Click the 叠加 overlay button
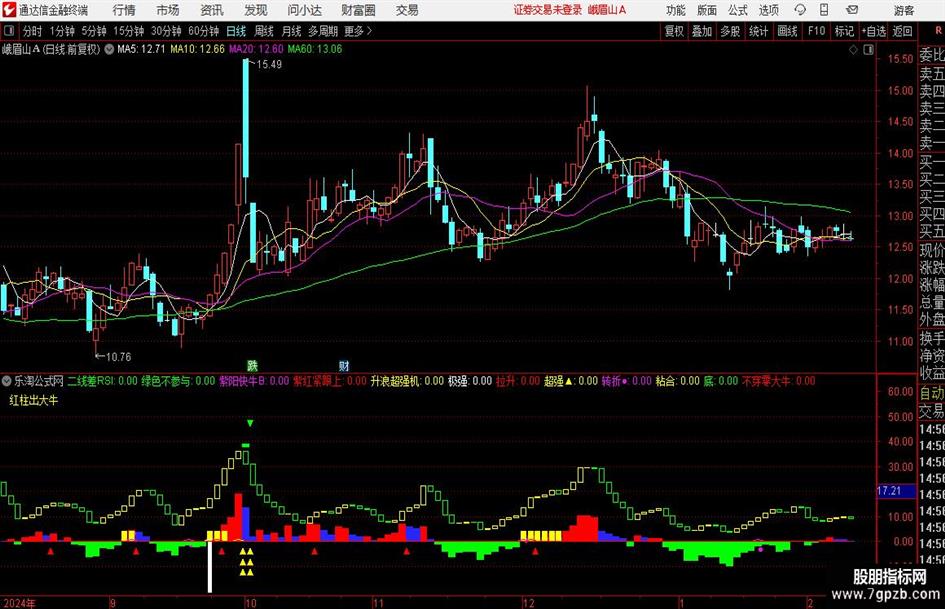This screenshot has height=609, width=945. tap(702, 31)
